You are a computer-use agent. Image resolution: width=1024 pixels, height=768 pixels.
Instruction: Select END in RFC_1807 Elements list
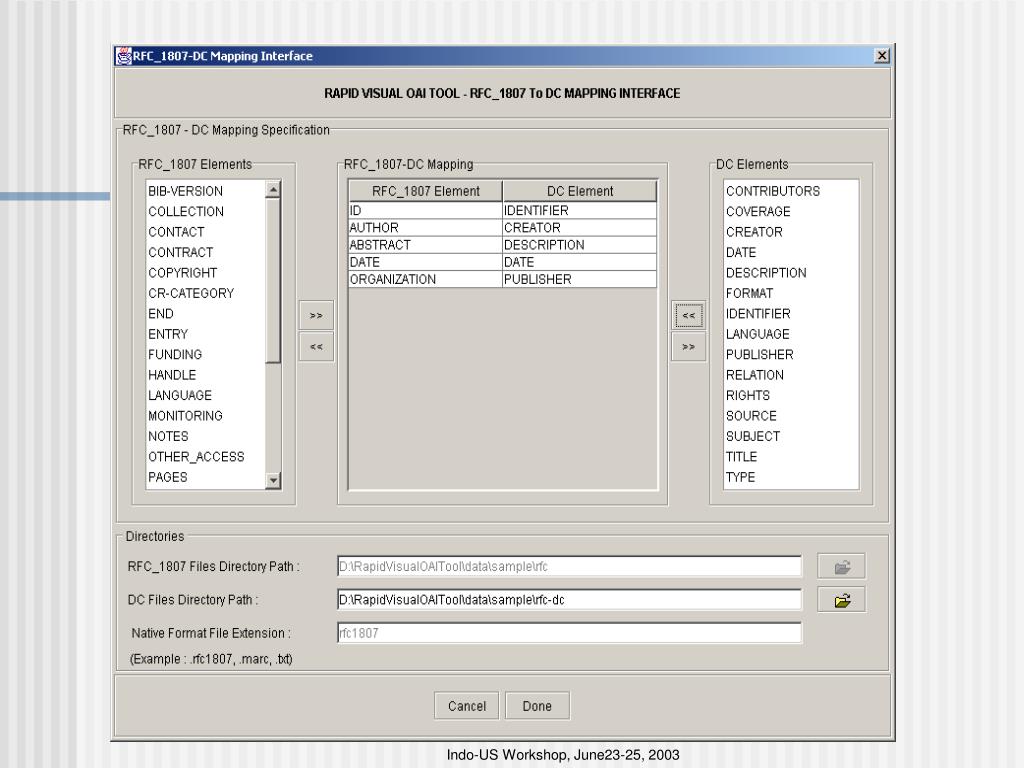click(206, 313)
